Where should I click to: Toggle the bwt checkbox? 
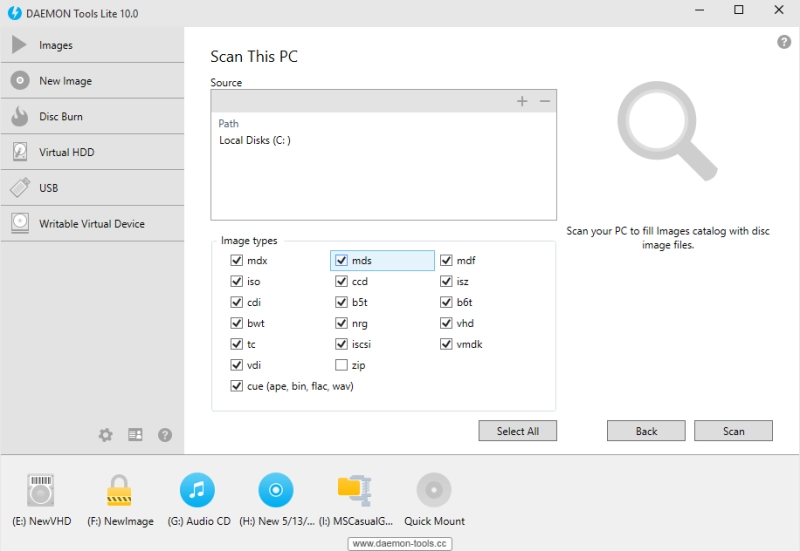[x=236, y=323]
